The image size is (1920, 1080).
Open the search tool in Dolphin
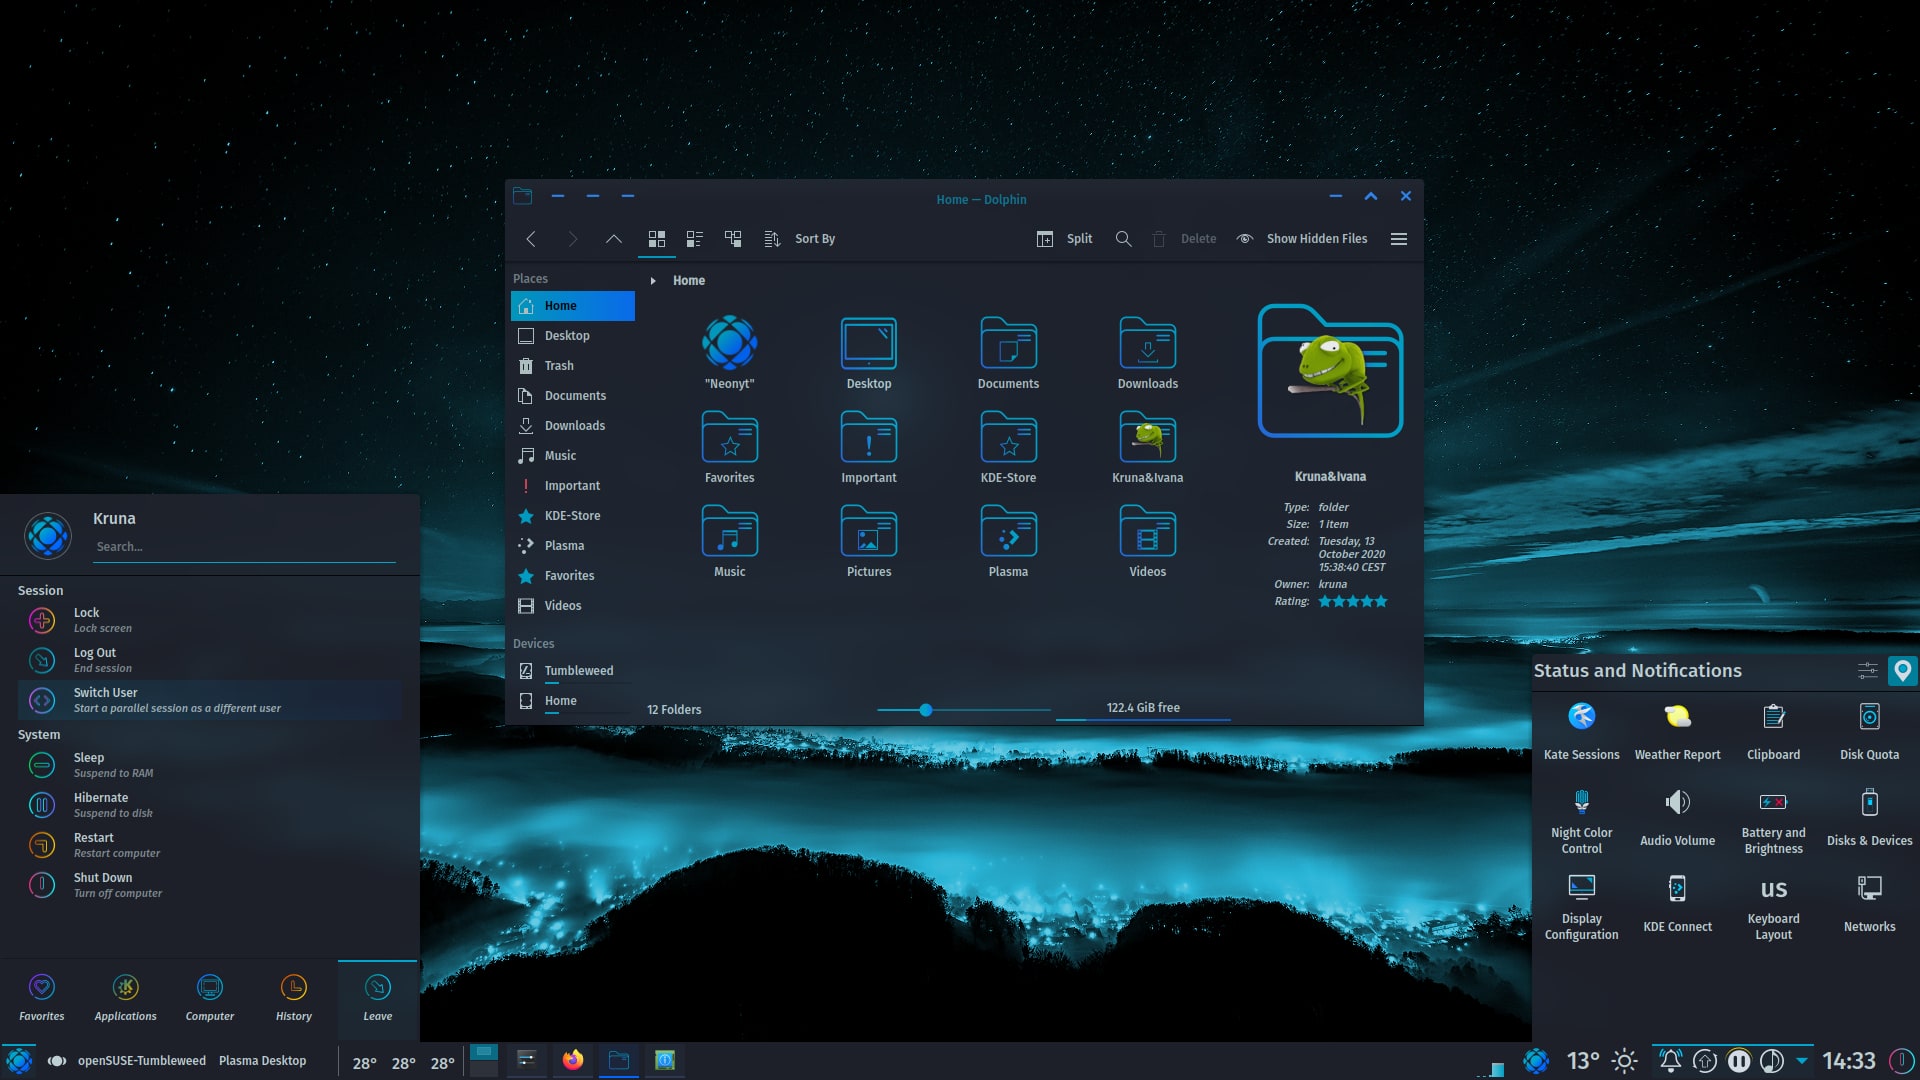[x=1123, y=239]
